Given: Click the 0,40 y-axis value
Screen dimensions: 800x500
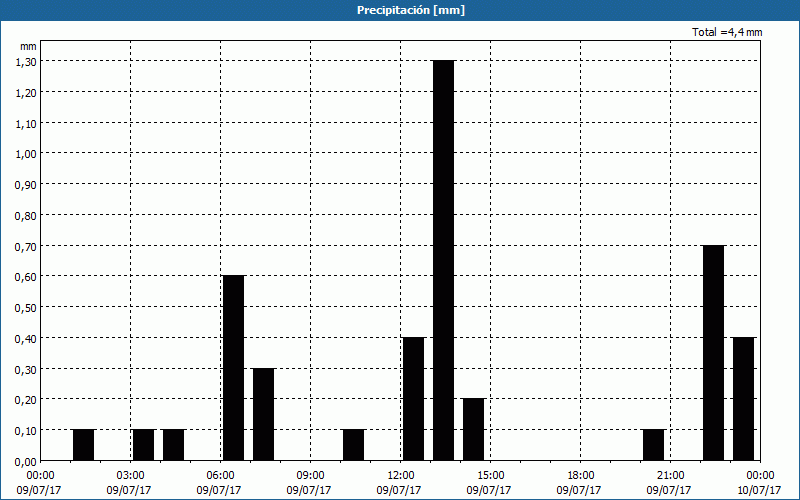Looking at the screenshot, I should click(26, 338).
